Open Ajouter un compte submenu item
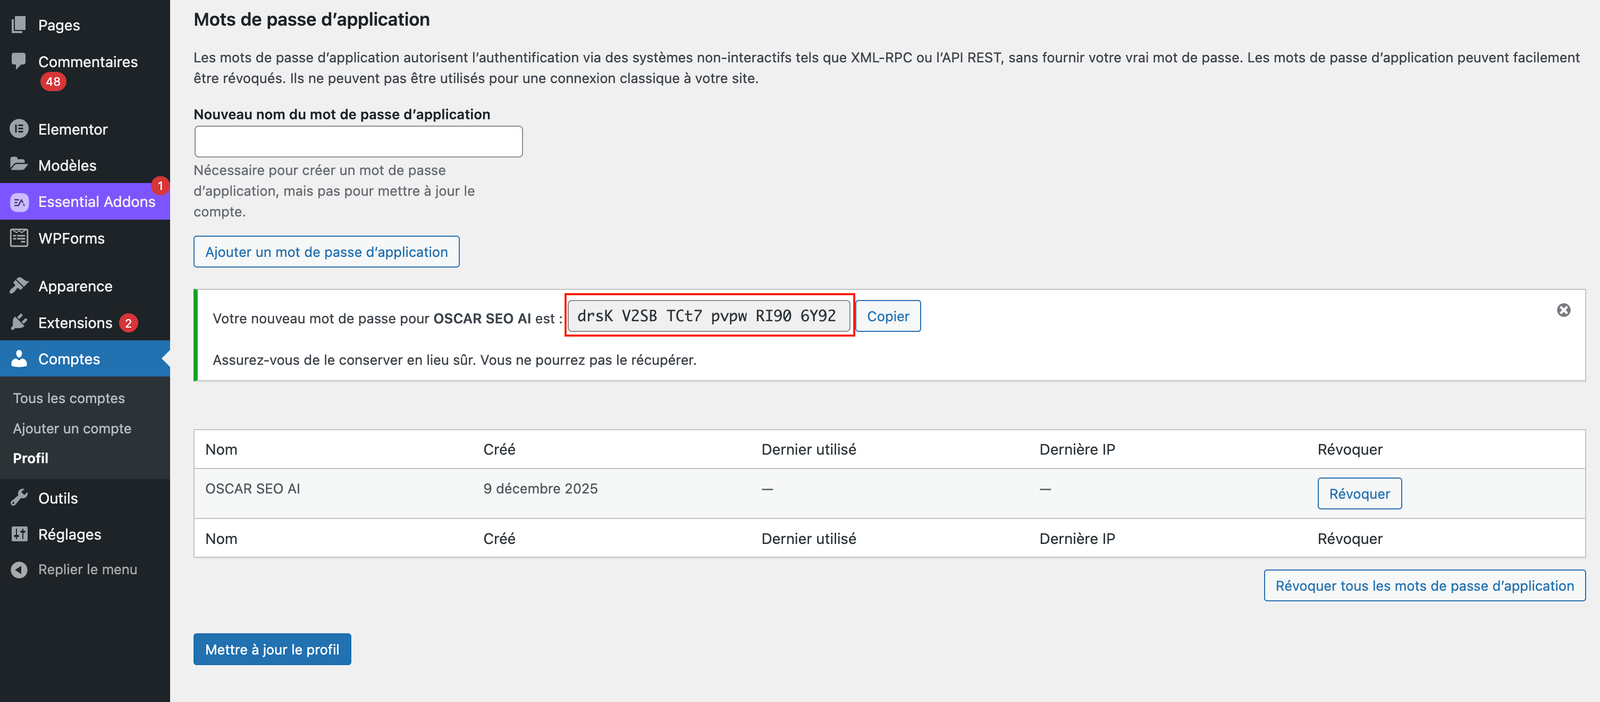Screen dimensions: 1600x702 [72, 428]
